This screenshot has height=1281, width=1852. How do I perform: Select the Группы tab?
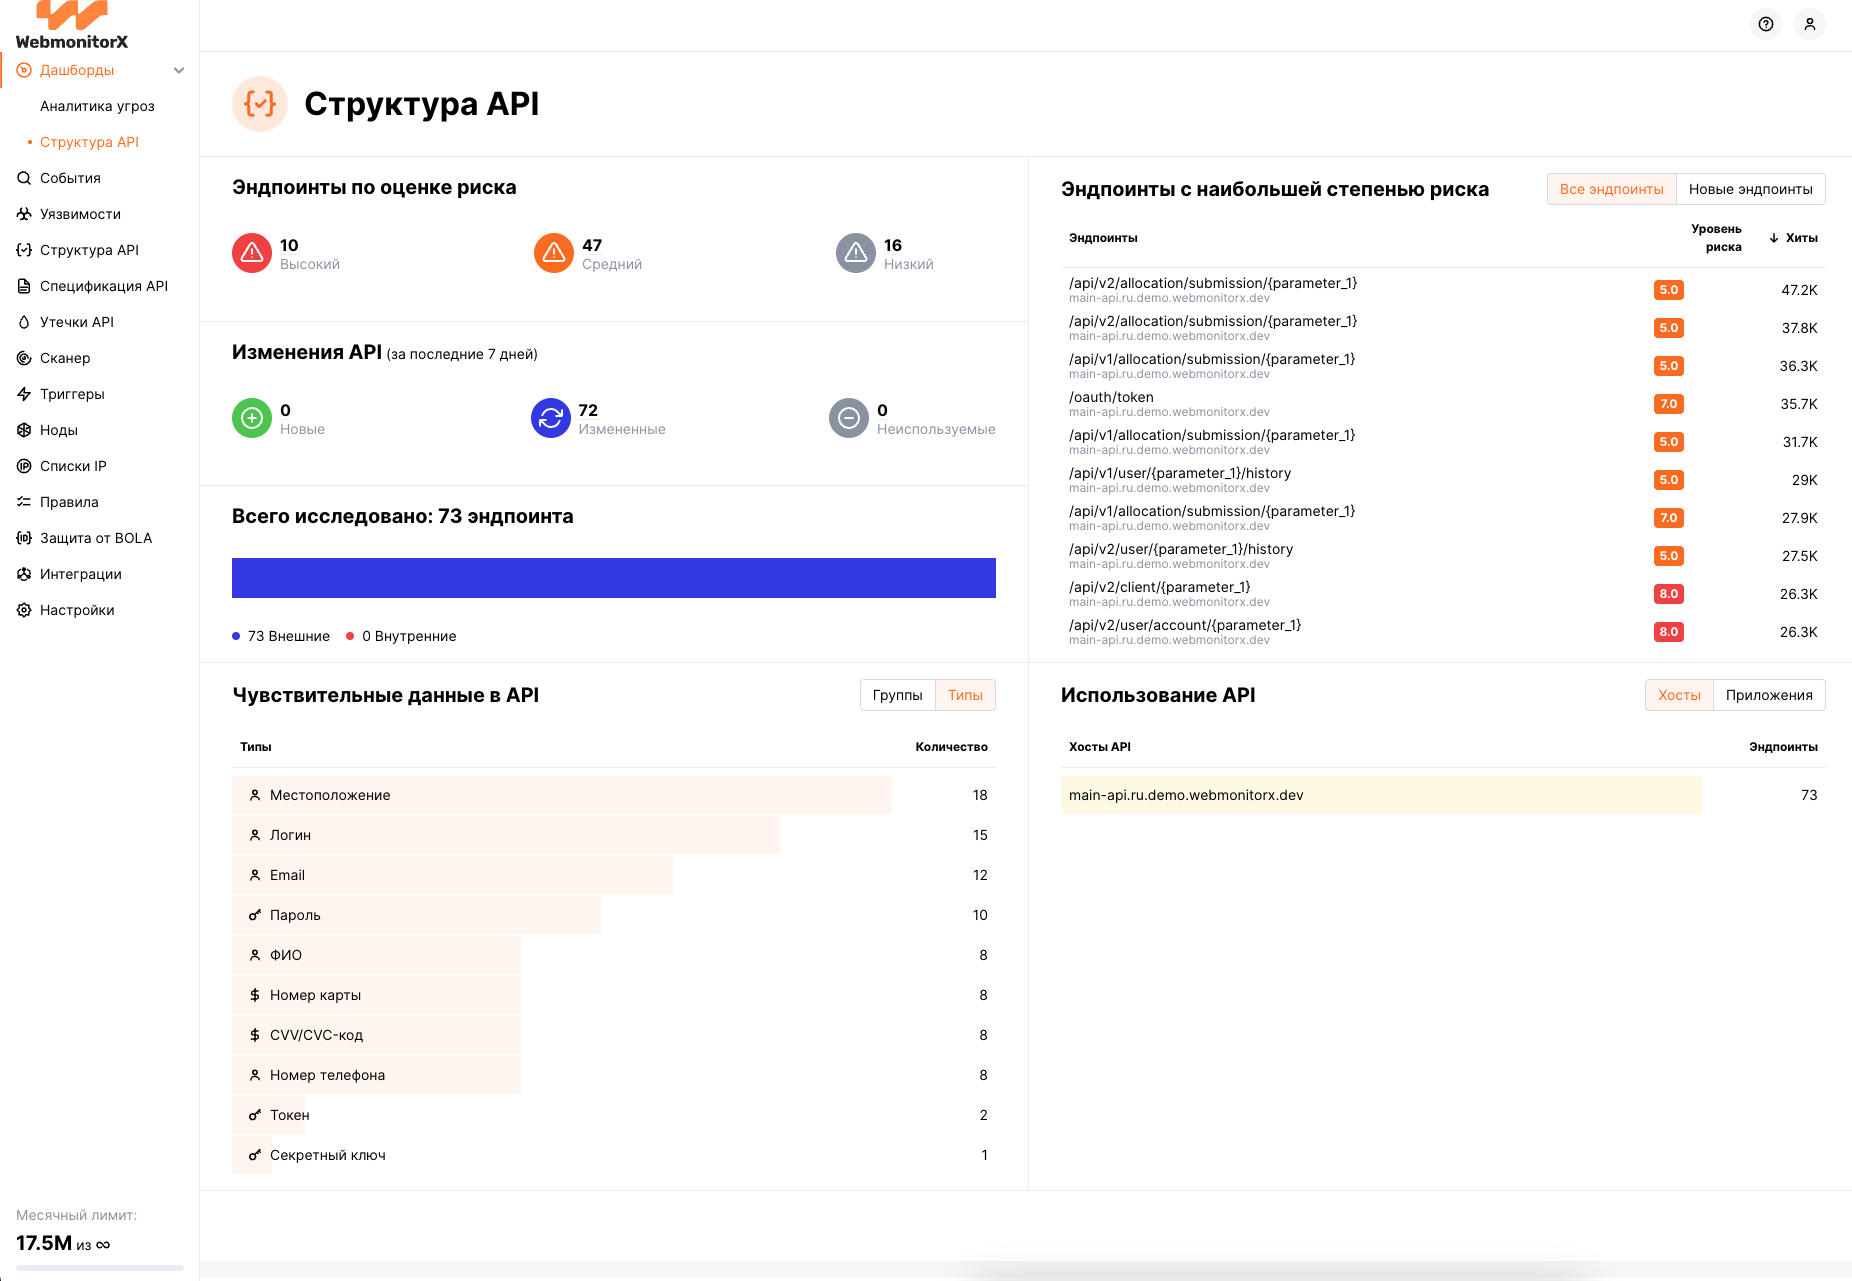pyautogui.click(x=898, y=695)
